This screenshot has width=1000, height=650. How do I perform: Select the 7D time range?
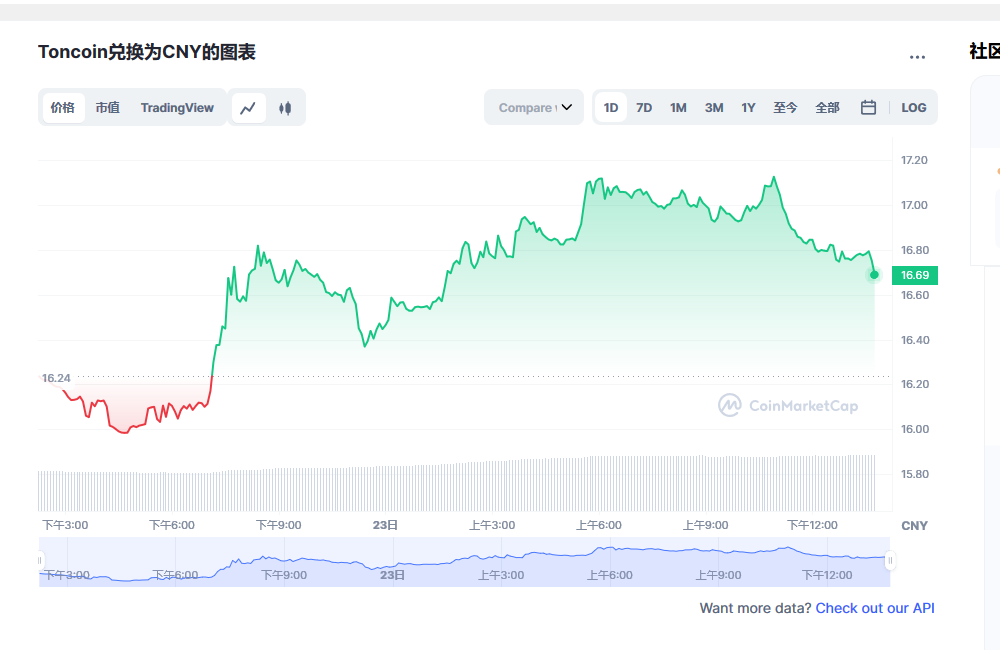click(644, 108)
